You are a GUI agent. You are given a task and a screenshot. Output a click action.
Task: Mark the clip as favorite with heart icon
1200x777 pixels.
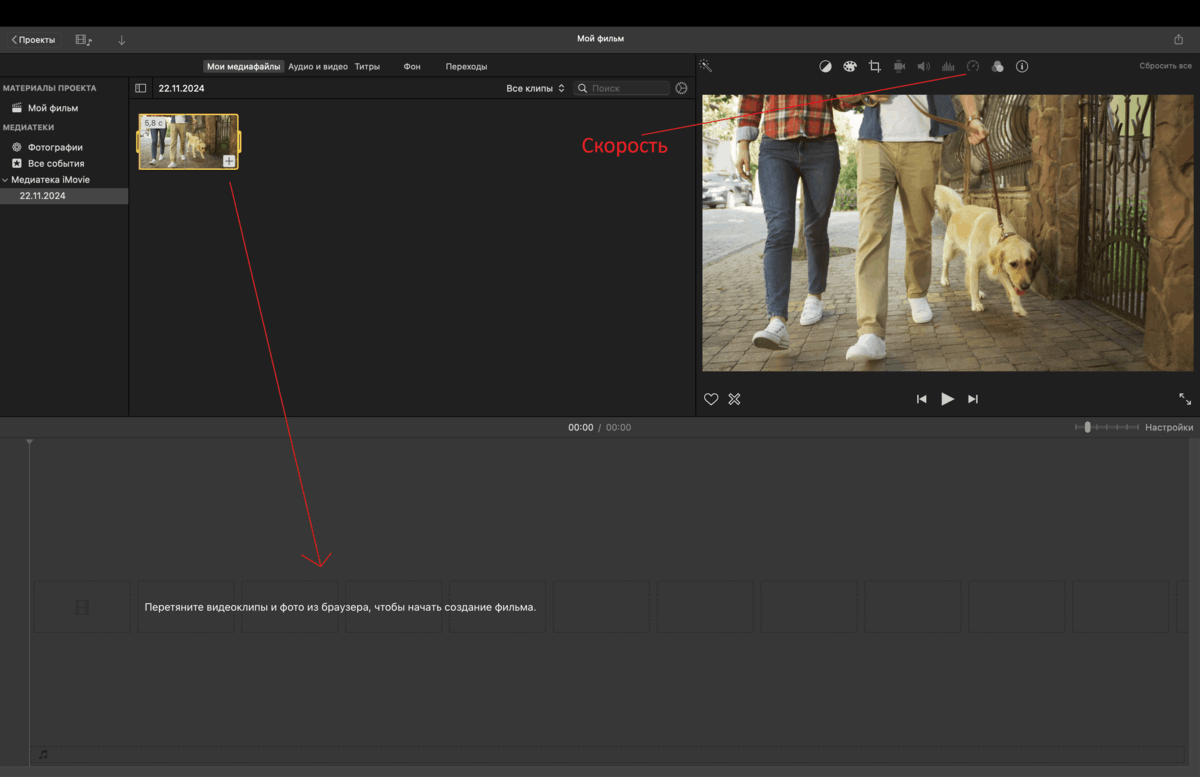(x=711, y=398)
